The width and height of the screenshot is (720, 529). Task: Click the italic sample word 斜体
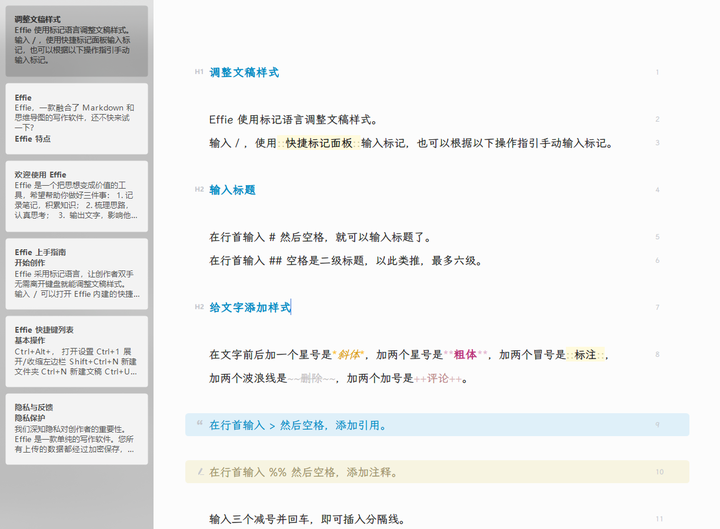(349, 355)
